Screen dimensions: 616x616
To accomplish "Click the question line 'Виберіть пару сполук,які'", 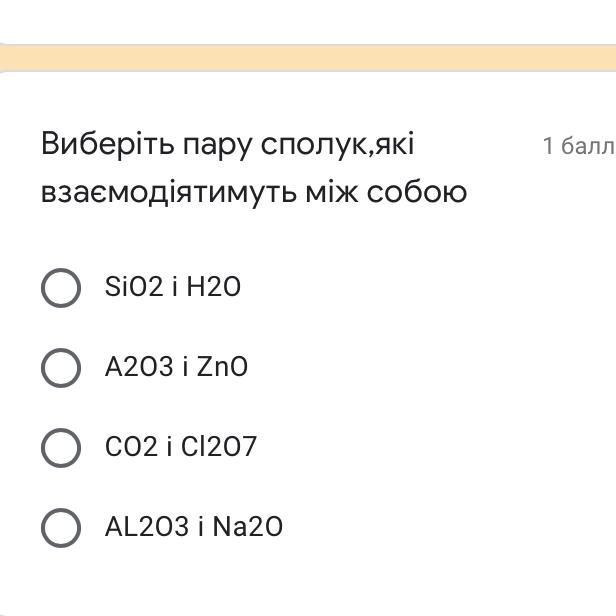I will 227,145.
